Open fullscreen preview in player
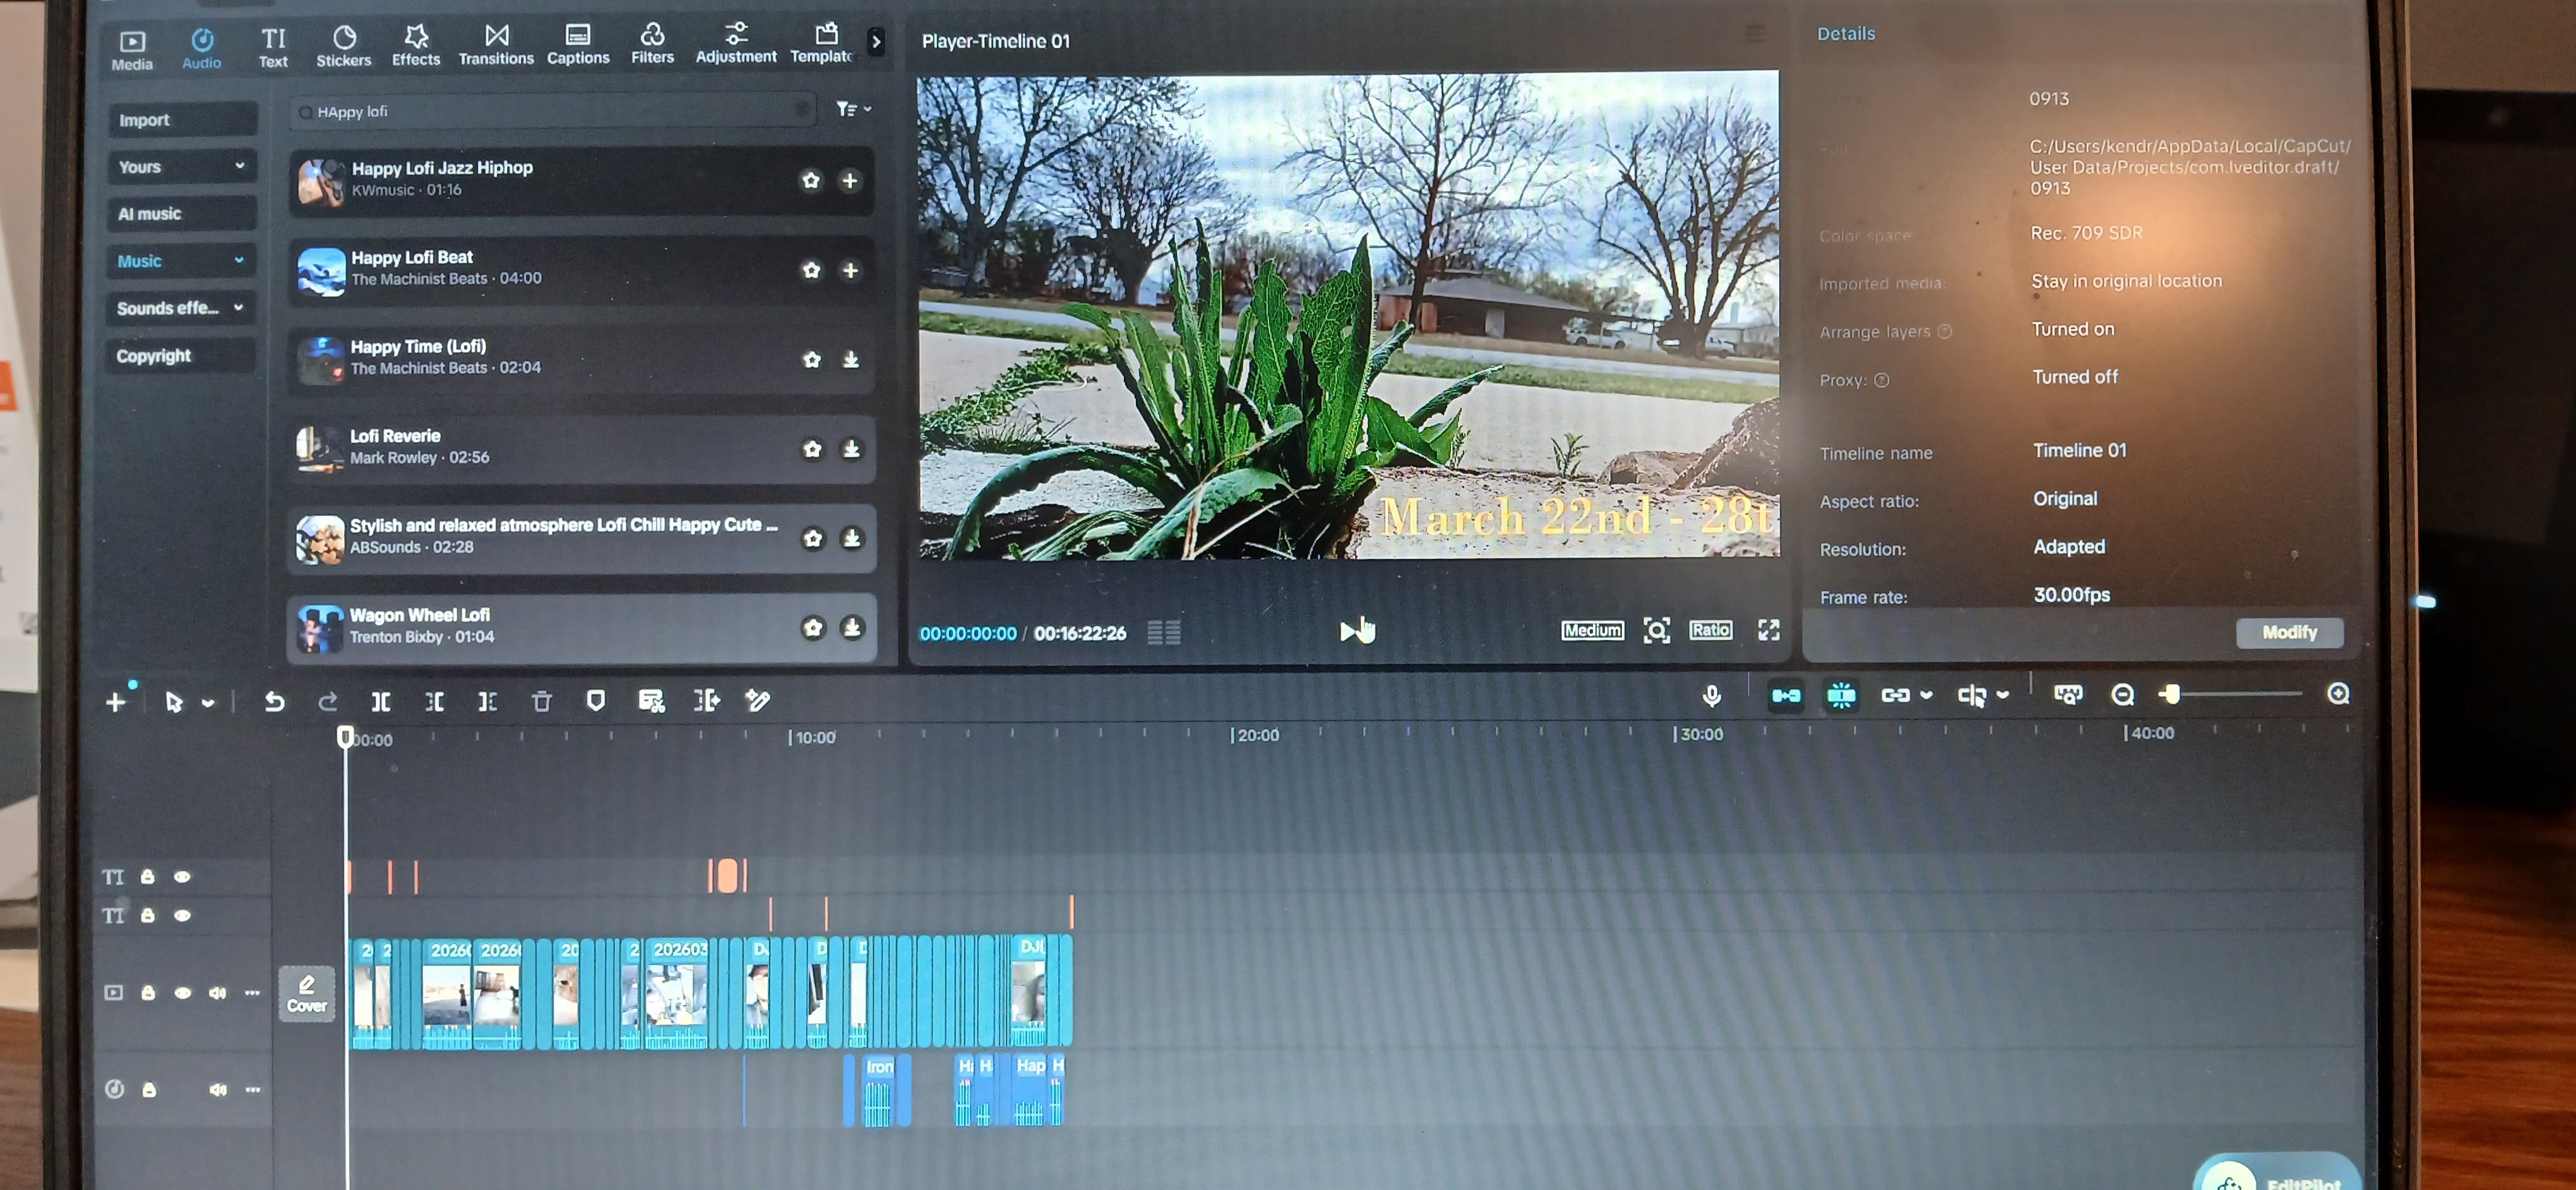 pyautogui.click(x=1768, y=630)
